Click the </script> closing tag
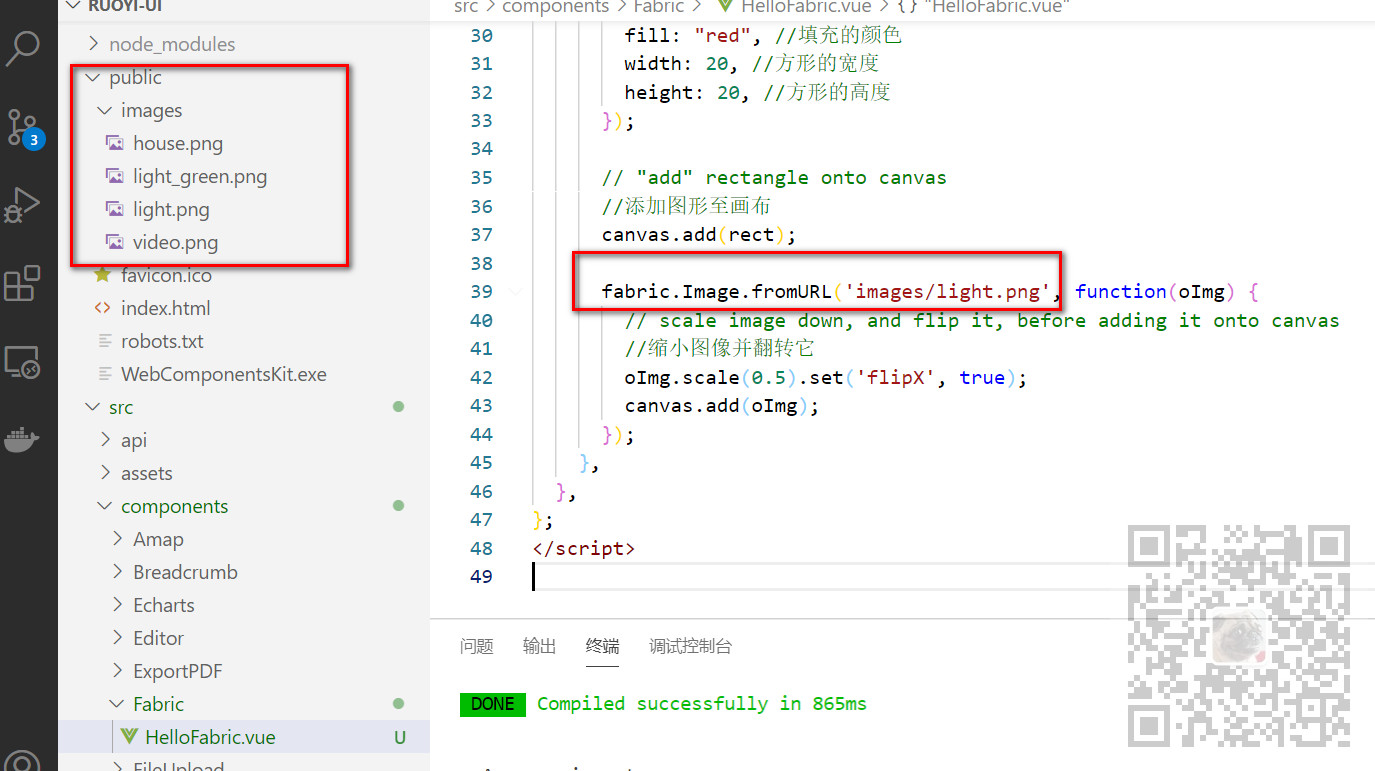The image size is (1375, 771). click(584, 548)
